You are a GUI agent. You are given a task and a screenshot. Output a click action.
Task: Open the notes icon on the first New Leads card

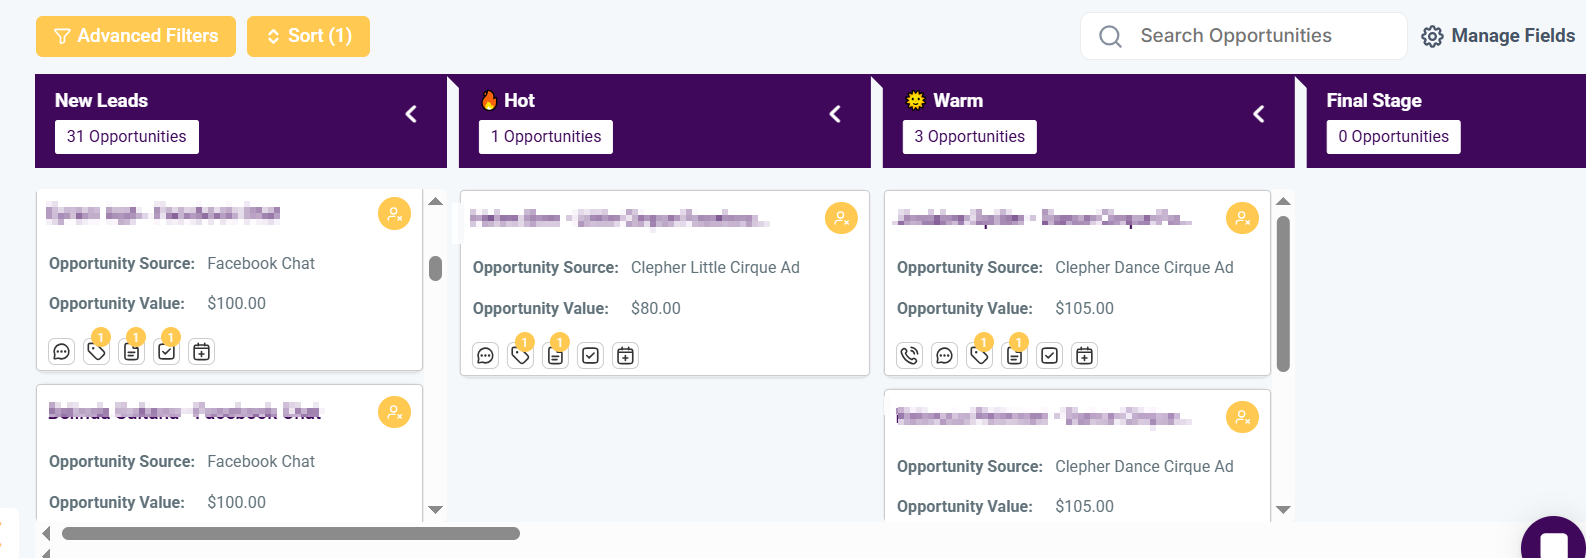click(x=132, y=352)
